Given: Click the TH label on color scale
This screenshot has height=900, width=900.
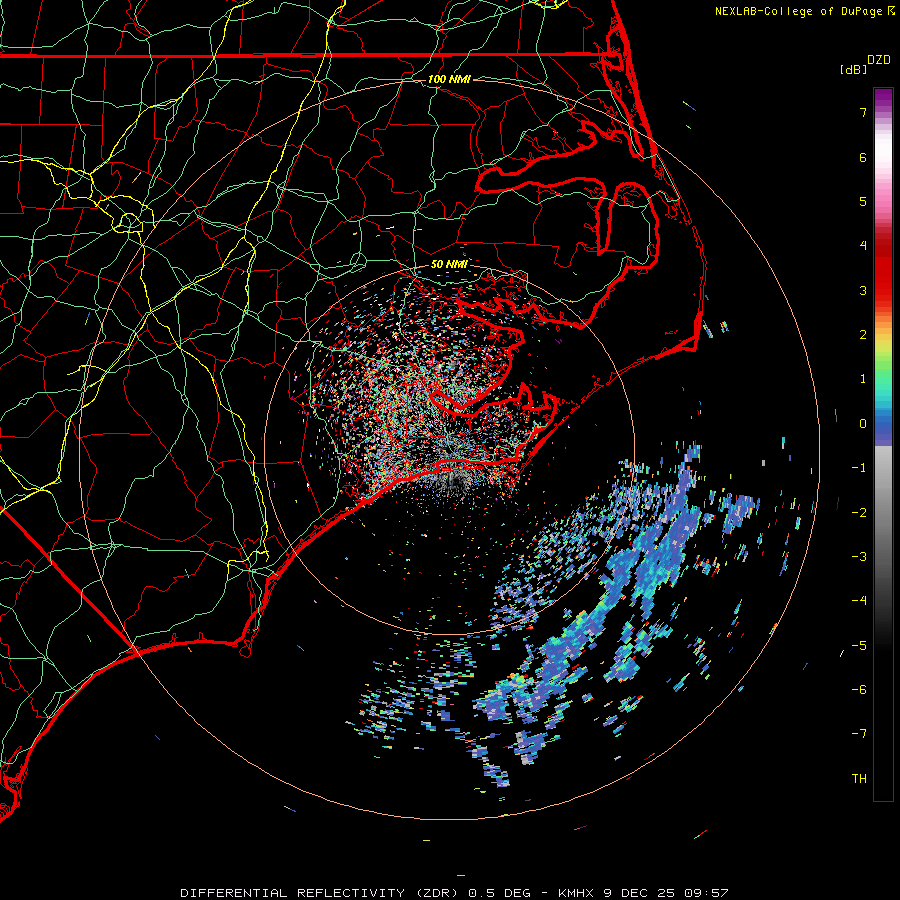Looking at the screenshot, I should click(859, 779).
